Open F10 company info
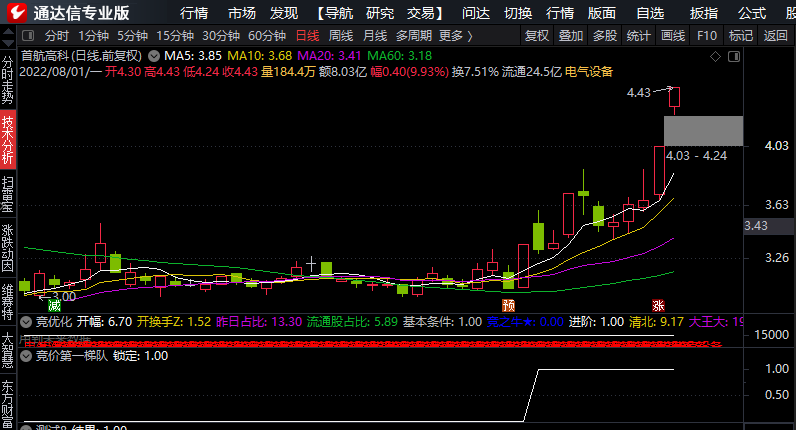Screen dimensions: 796x430 point(707,36)
